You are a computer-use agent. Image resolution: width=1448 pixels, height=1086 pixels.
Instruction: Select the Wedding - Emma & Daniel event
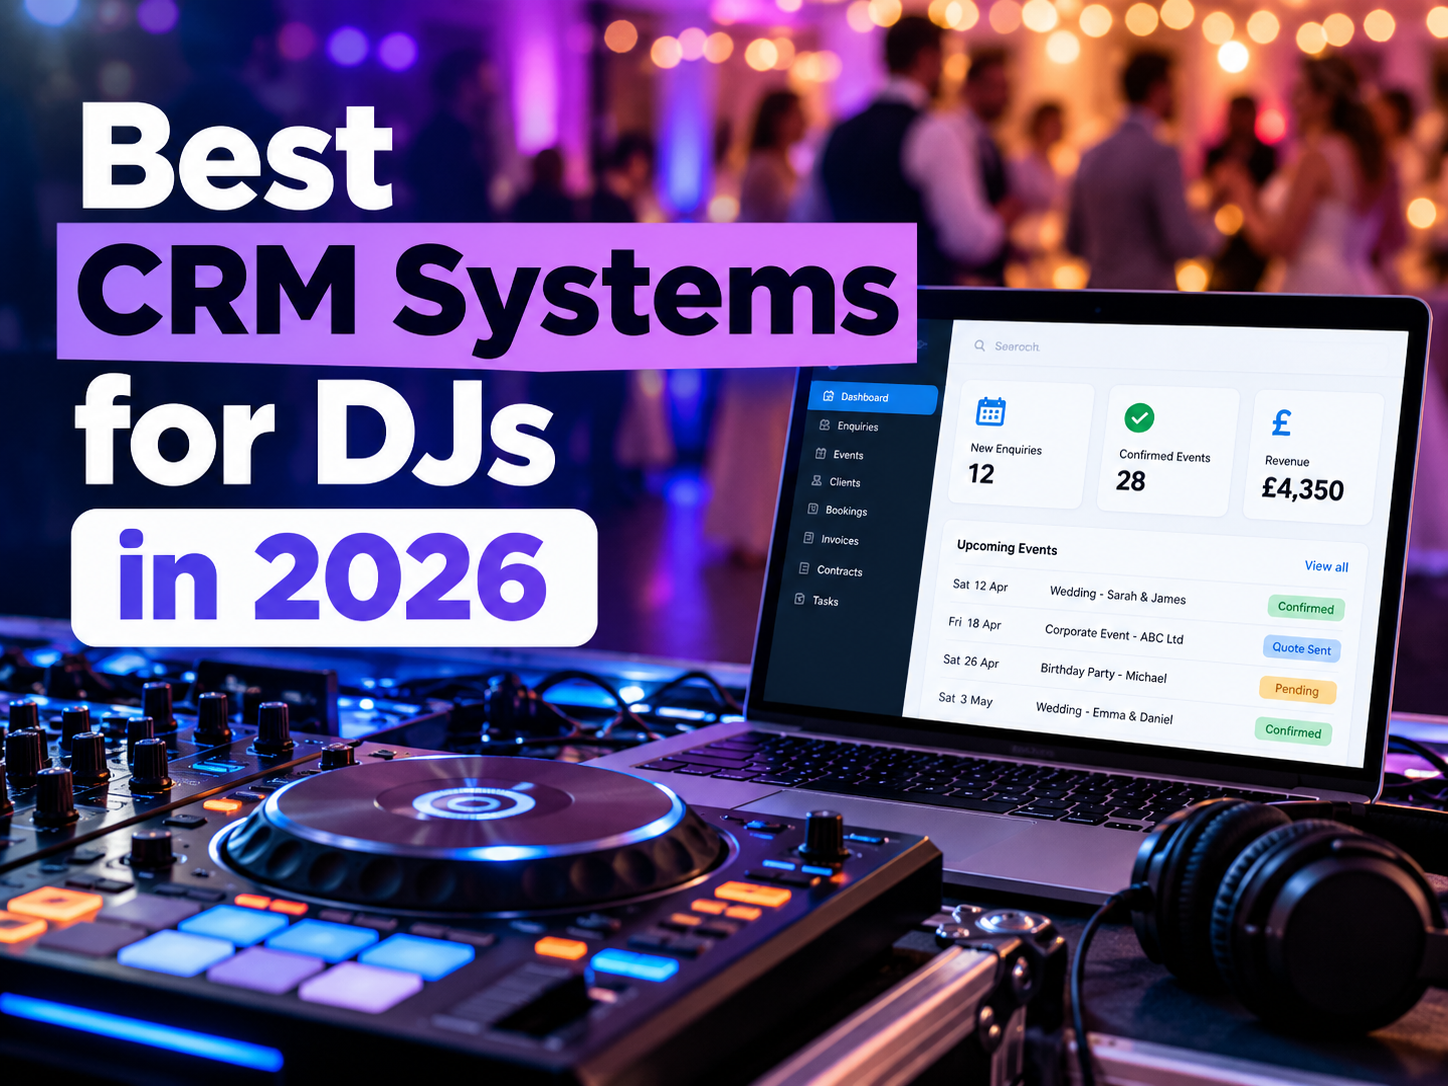pyautogui.click(x=1104, y=713)
